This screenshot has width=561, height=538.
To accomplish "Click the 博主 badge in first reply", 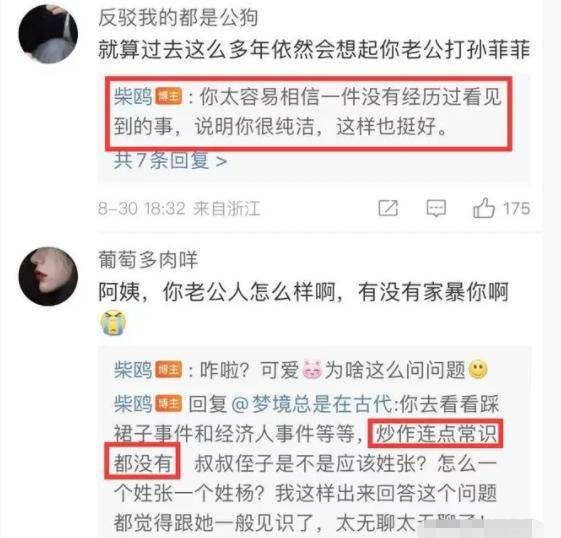I will [169, 97].
